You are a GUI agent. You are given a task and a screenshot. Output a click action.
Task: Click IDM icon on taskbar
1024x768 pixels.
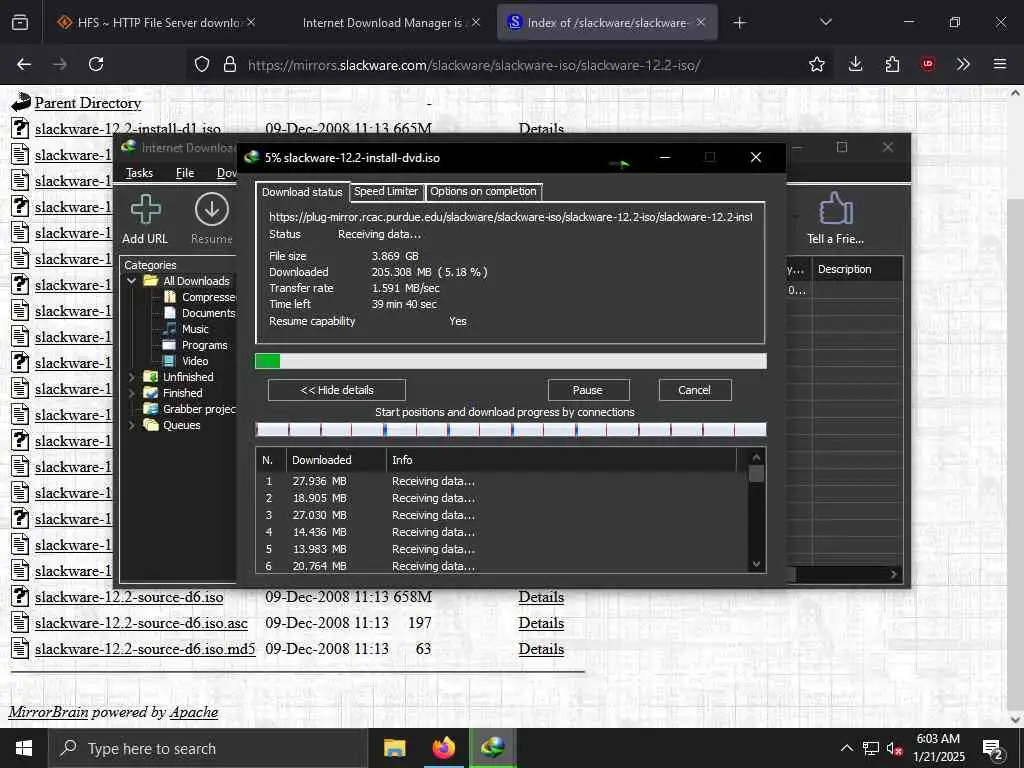click(493, 748)
